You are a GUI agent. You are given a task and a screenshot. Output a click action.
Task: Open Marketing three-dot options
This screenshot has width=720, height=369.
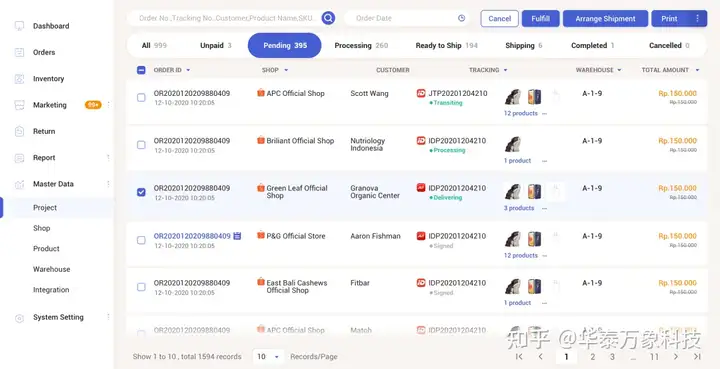click(108, 105)
